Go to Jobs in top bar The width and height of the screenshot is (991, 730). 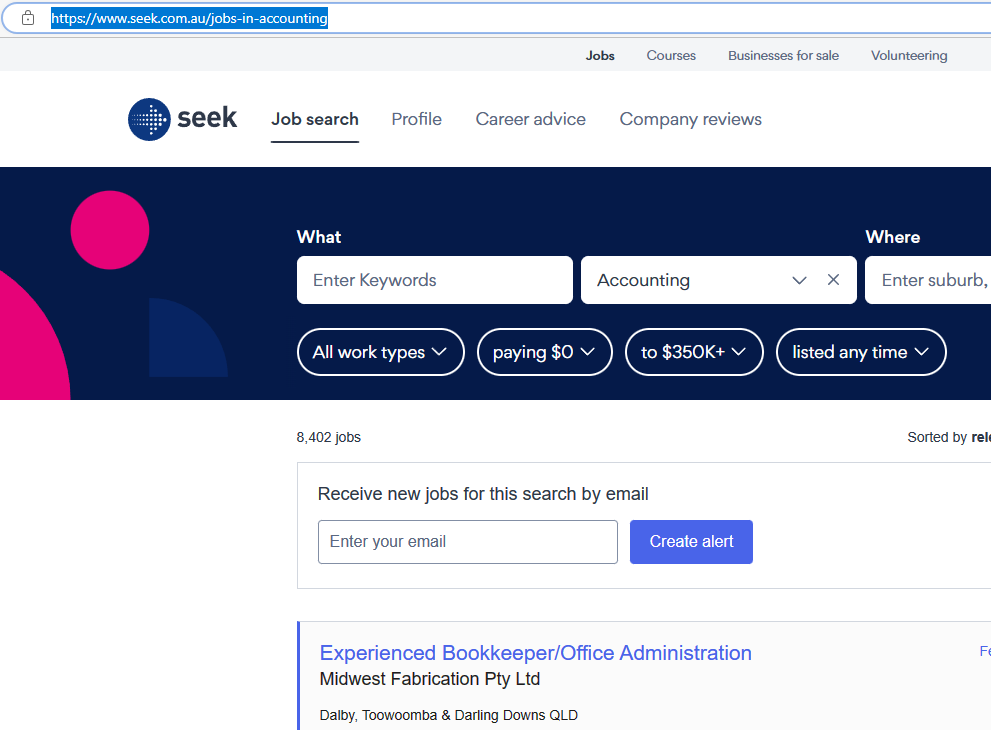pyautogui.click(x=600, y=56)
